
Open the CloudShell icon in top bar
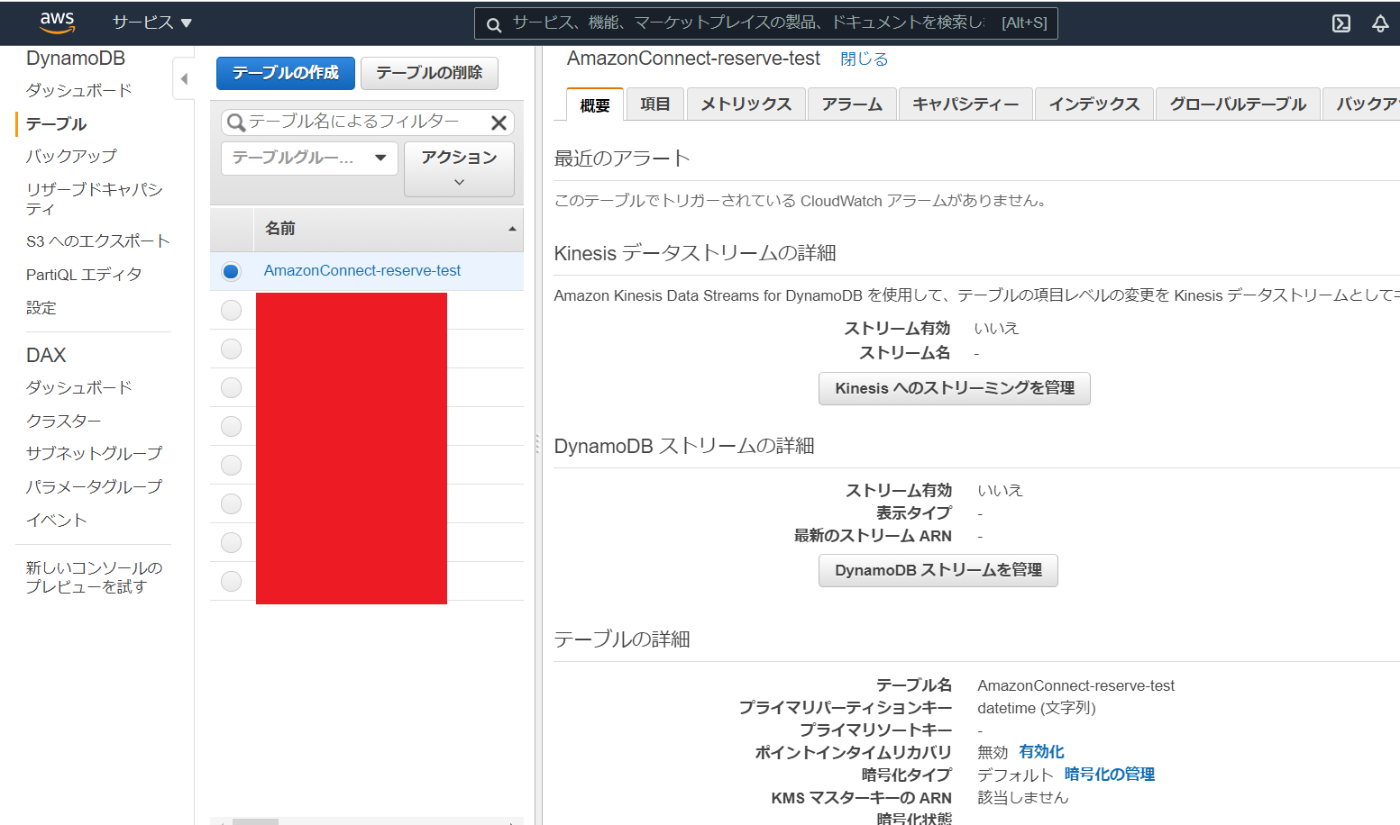(1342, 24)
